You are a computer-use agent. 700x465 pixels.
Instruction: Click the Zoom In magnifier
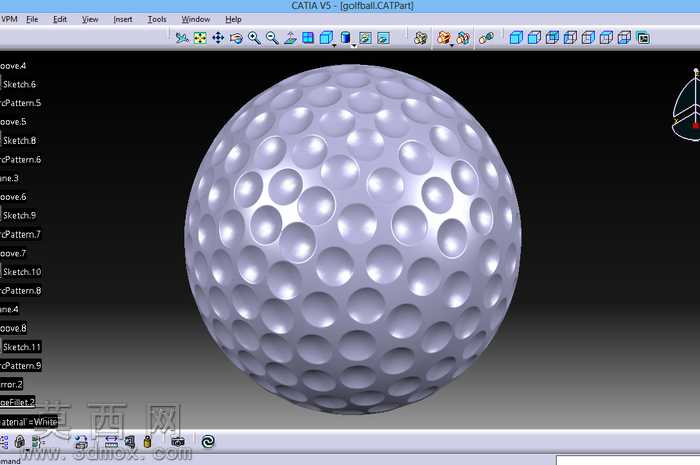(x=254, y=38)
